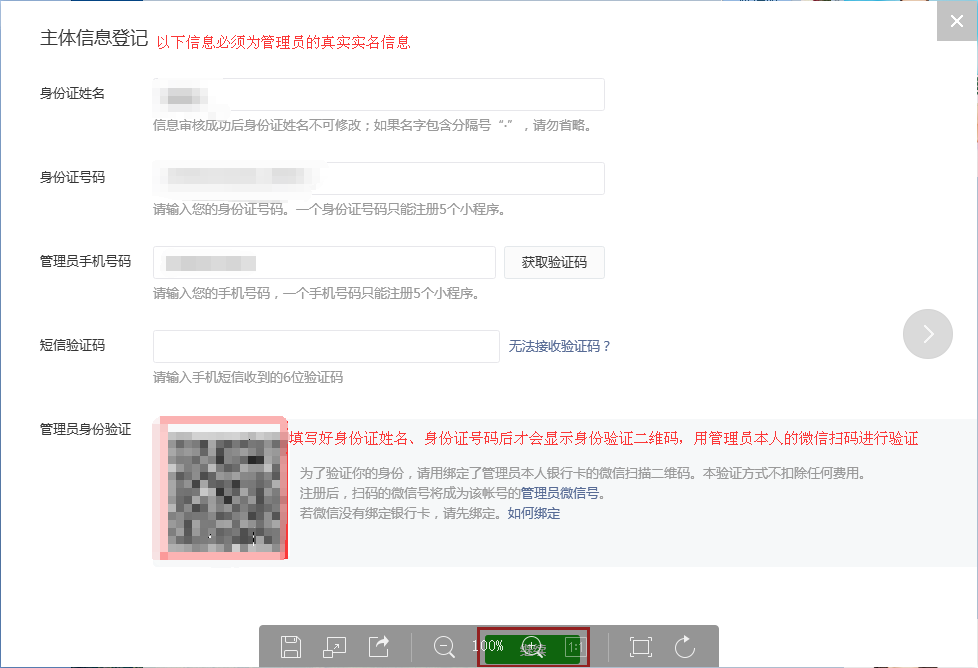This screenshot has height=668, width=978.
Task: Open image in separate window icon
Action: (x=335, y=646)
